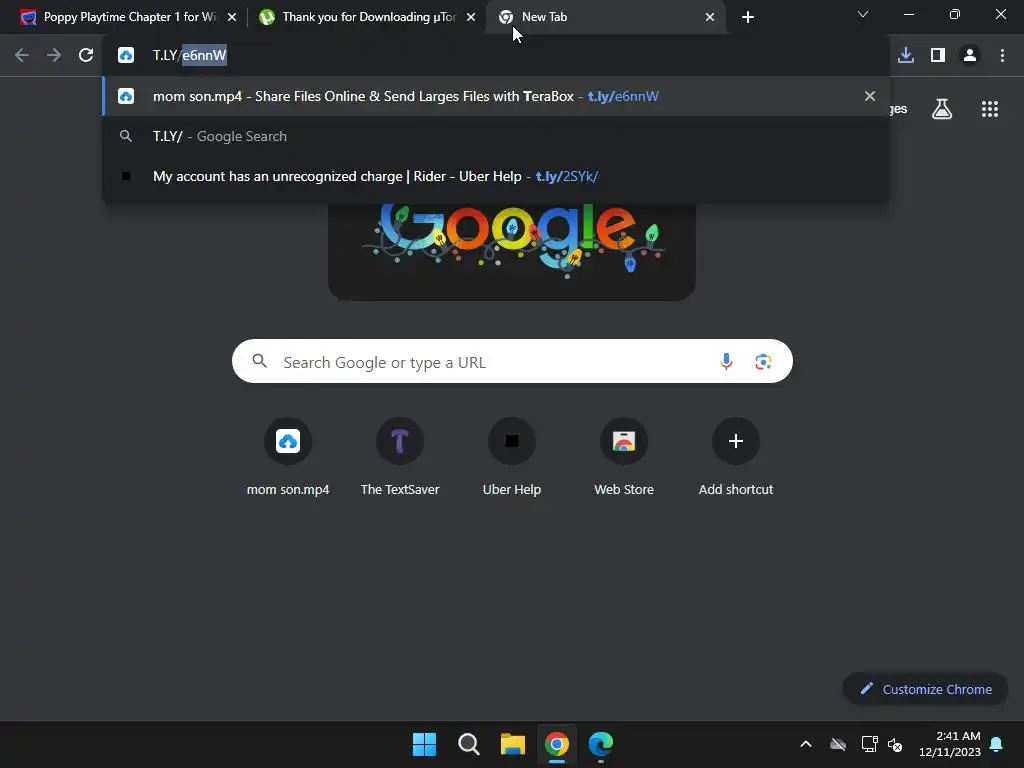Viewport: 1024px width, 768px height.
Task: Open the network display tray icon
Action: click(x=869, y=744)
